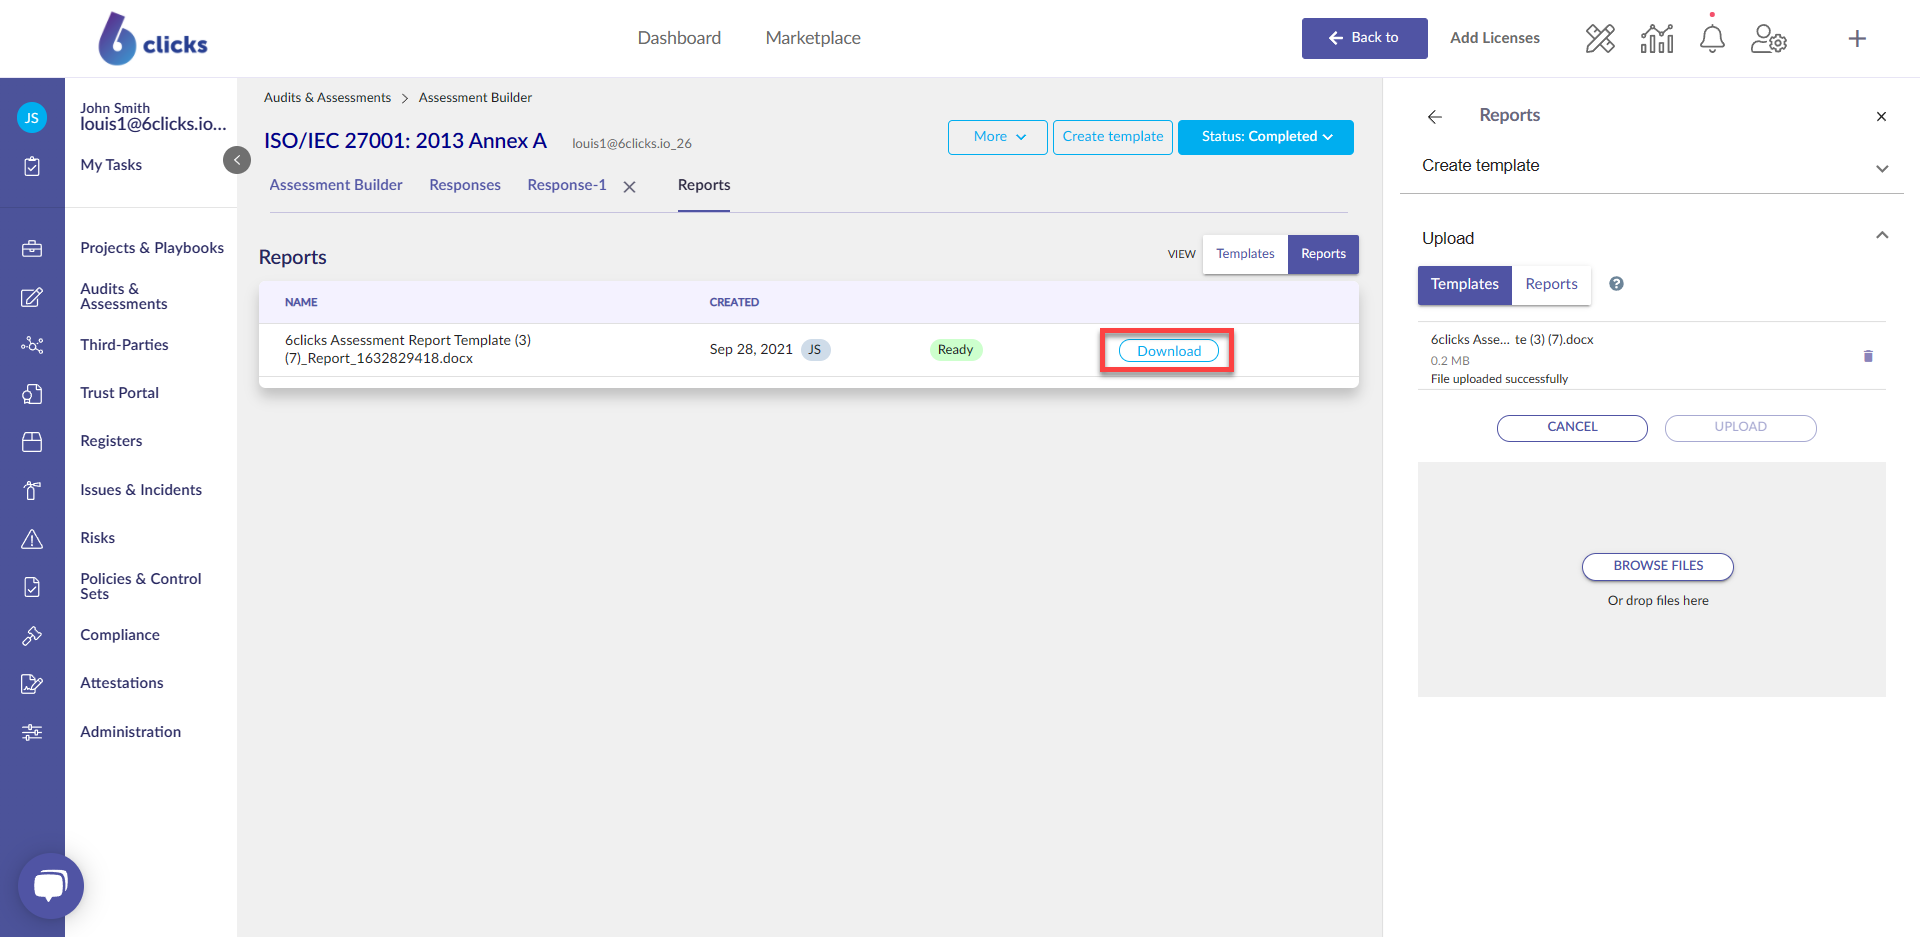Select Reports in the Upload panel
The width and height of the screenshot is (1920, 937).
(x=1551, y=285)
